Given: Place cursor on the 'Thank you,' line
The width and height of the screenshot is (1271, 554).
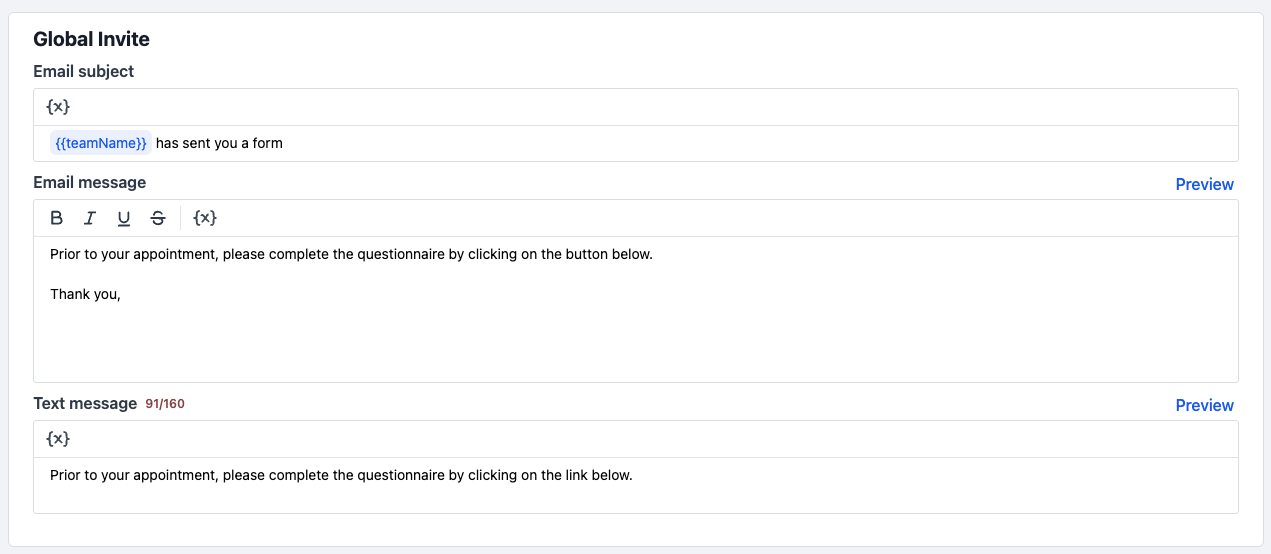Looking at the screenshot, I should [85, 294].
